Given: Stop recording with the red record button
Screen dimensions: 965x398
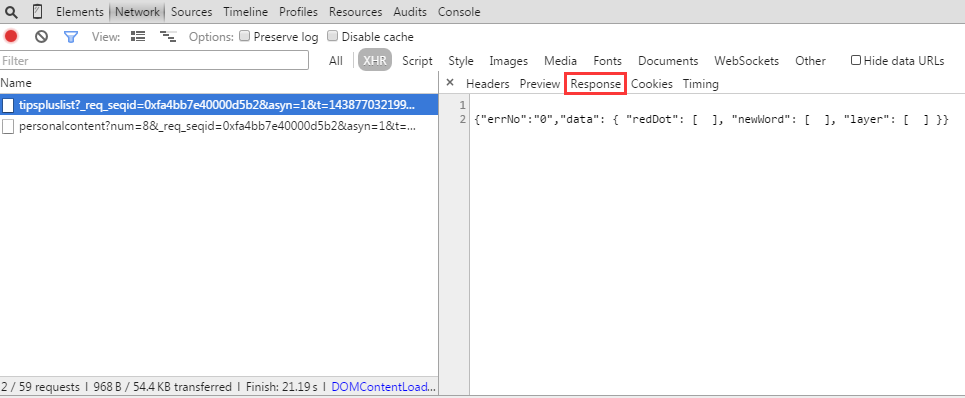Looking at the screenshot, I should point(11,36).
